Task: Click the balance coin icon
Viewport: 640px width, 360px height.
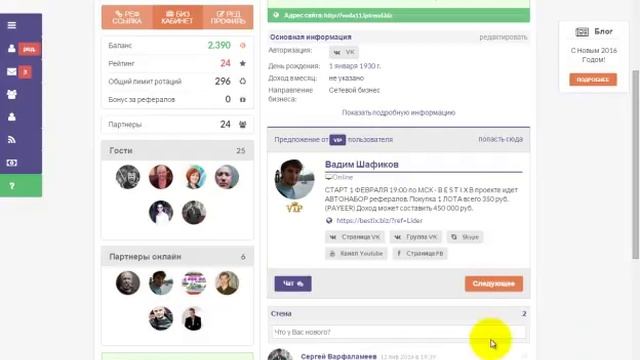Action: tap(243, 45)
